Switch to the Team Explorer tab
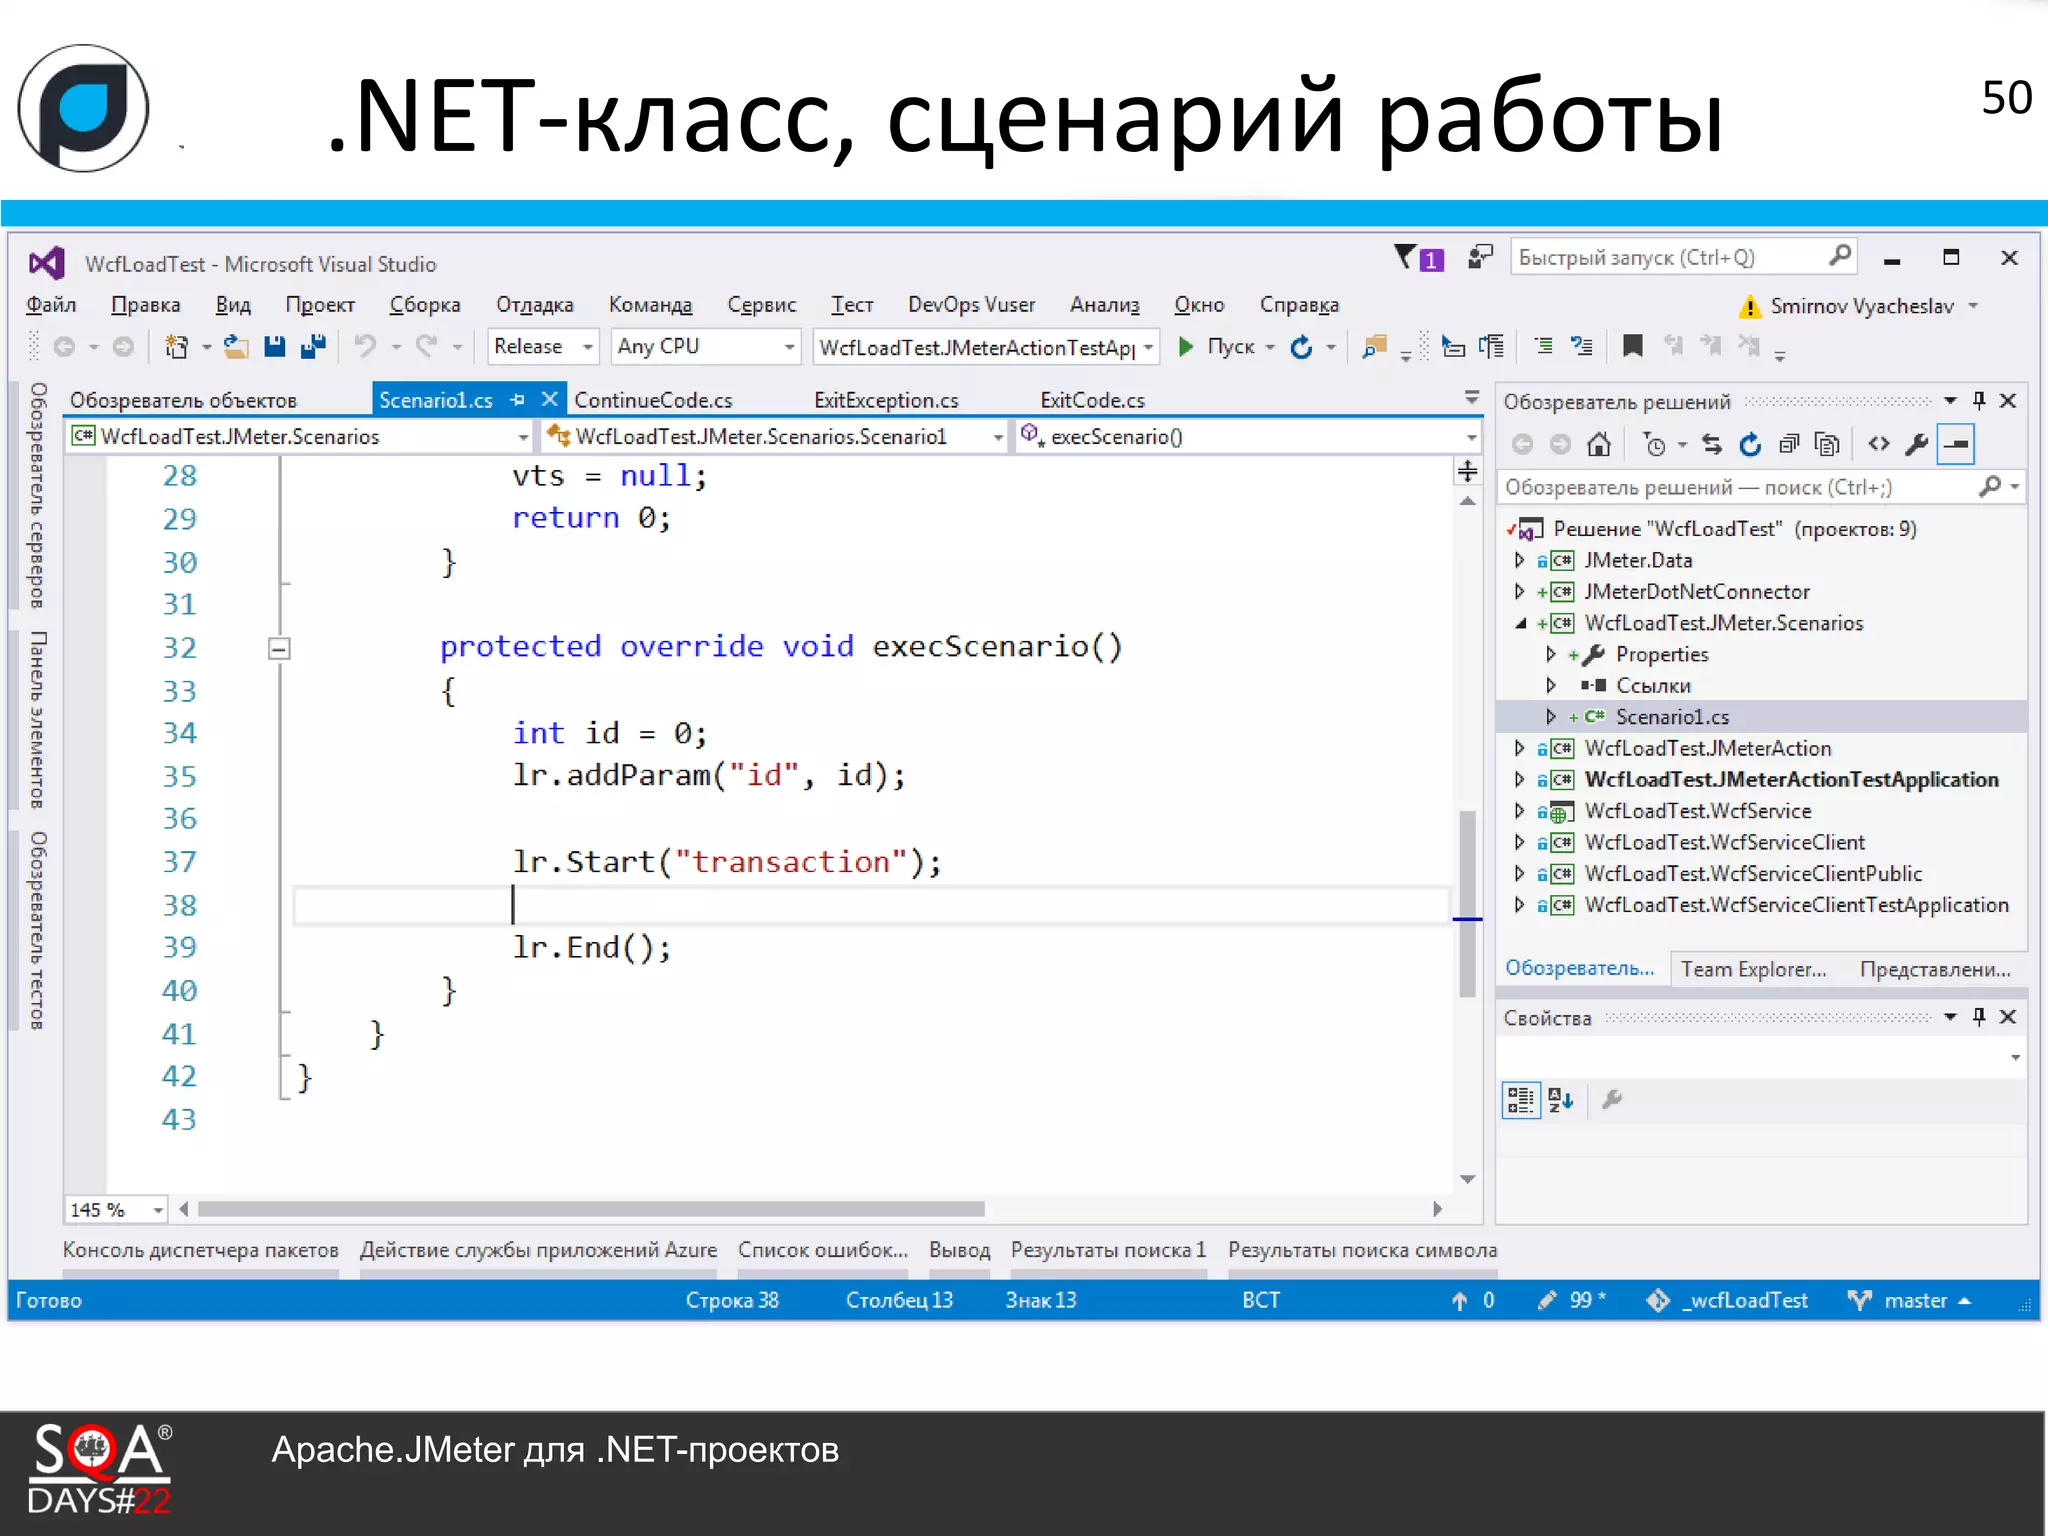The width and height of the screenshot is (2048, 1536). click(1753, 969)
